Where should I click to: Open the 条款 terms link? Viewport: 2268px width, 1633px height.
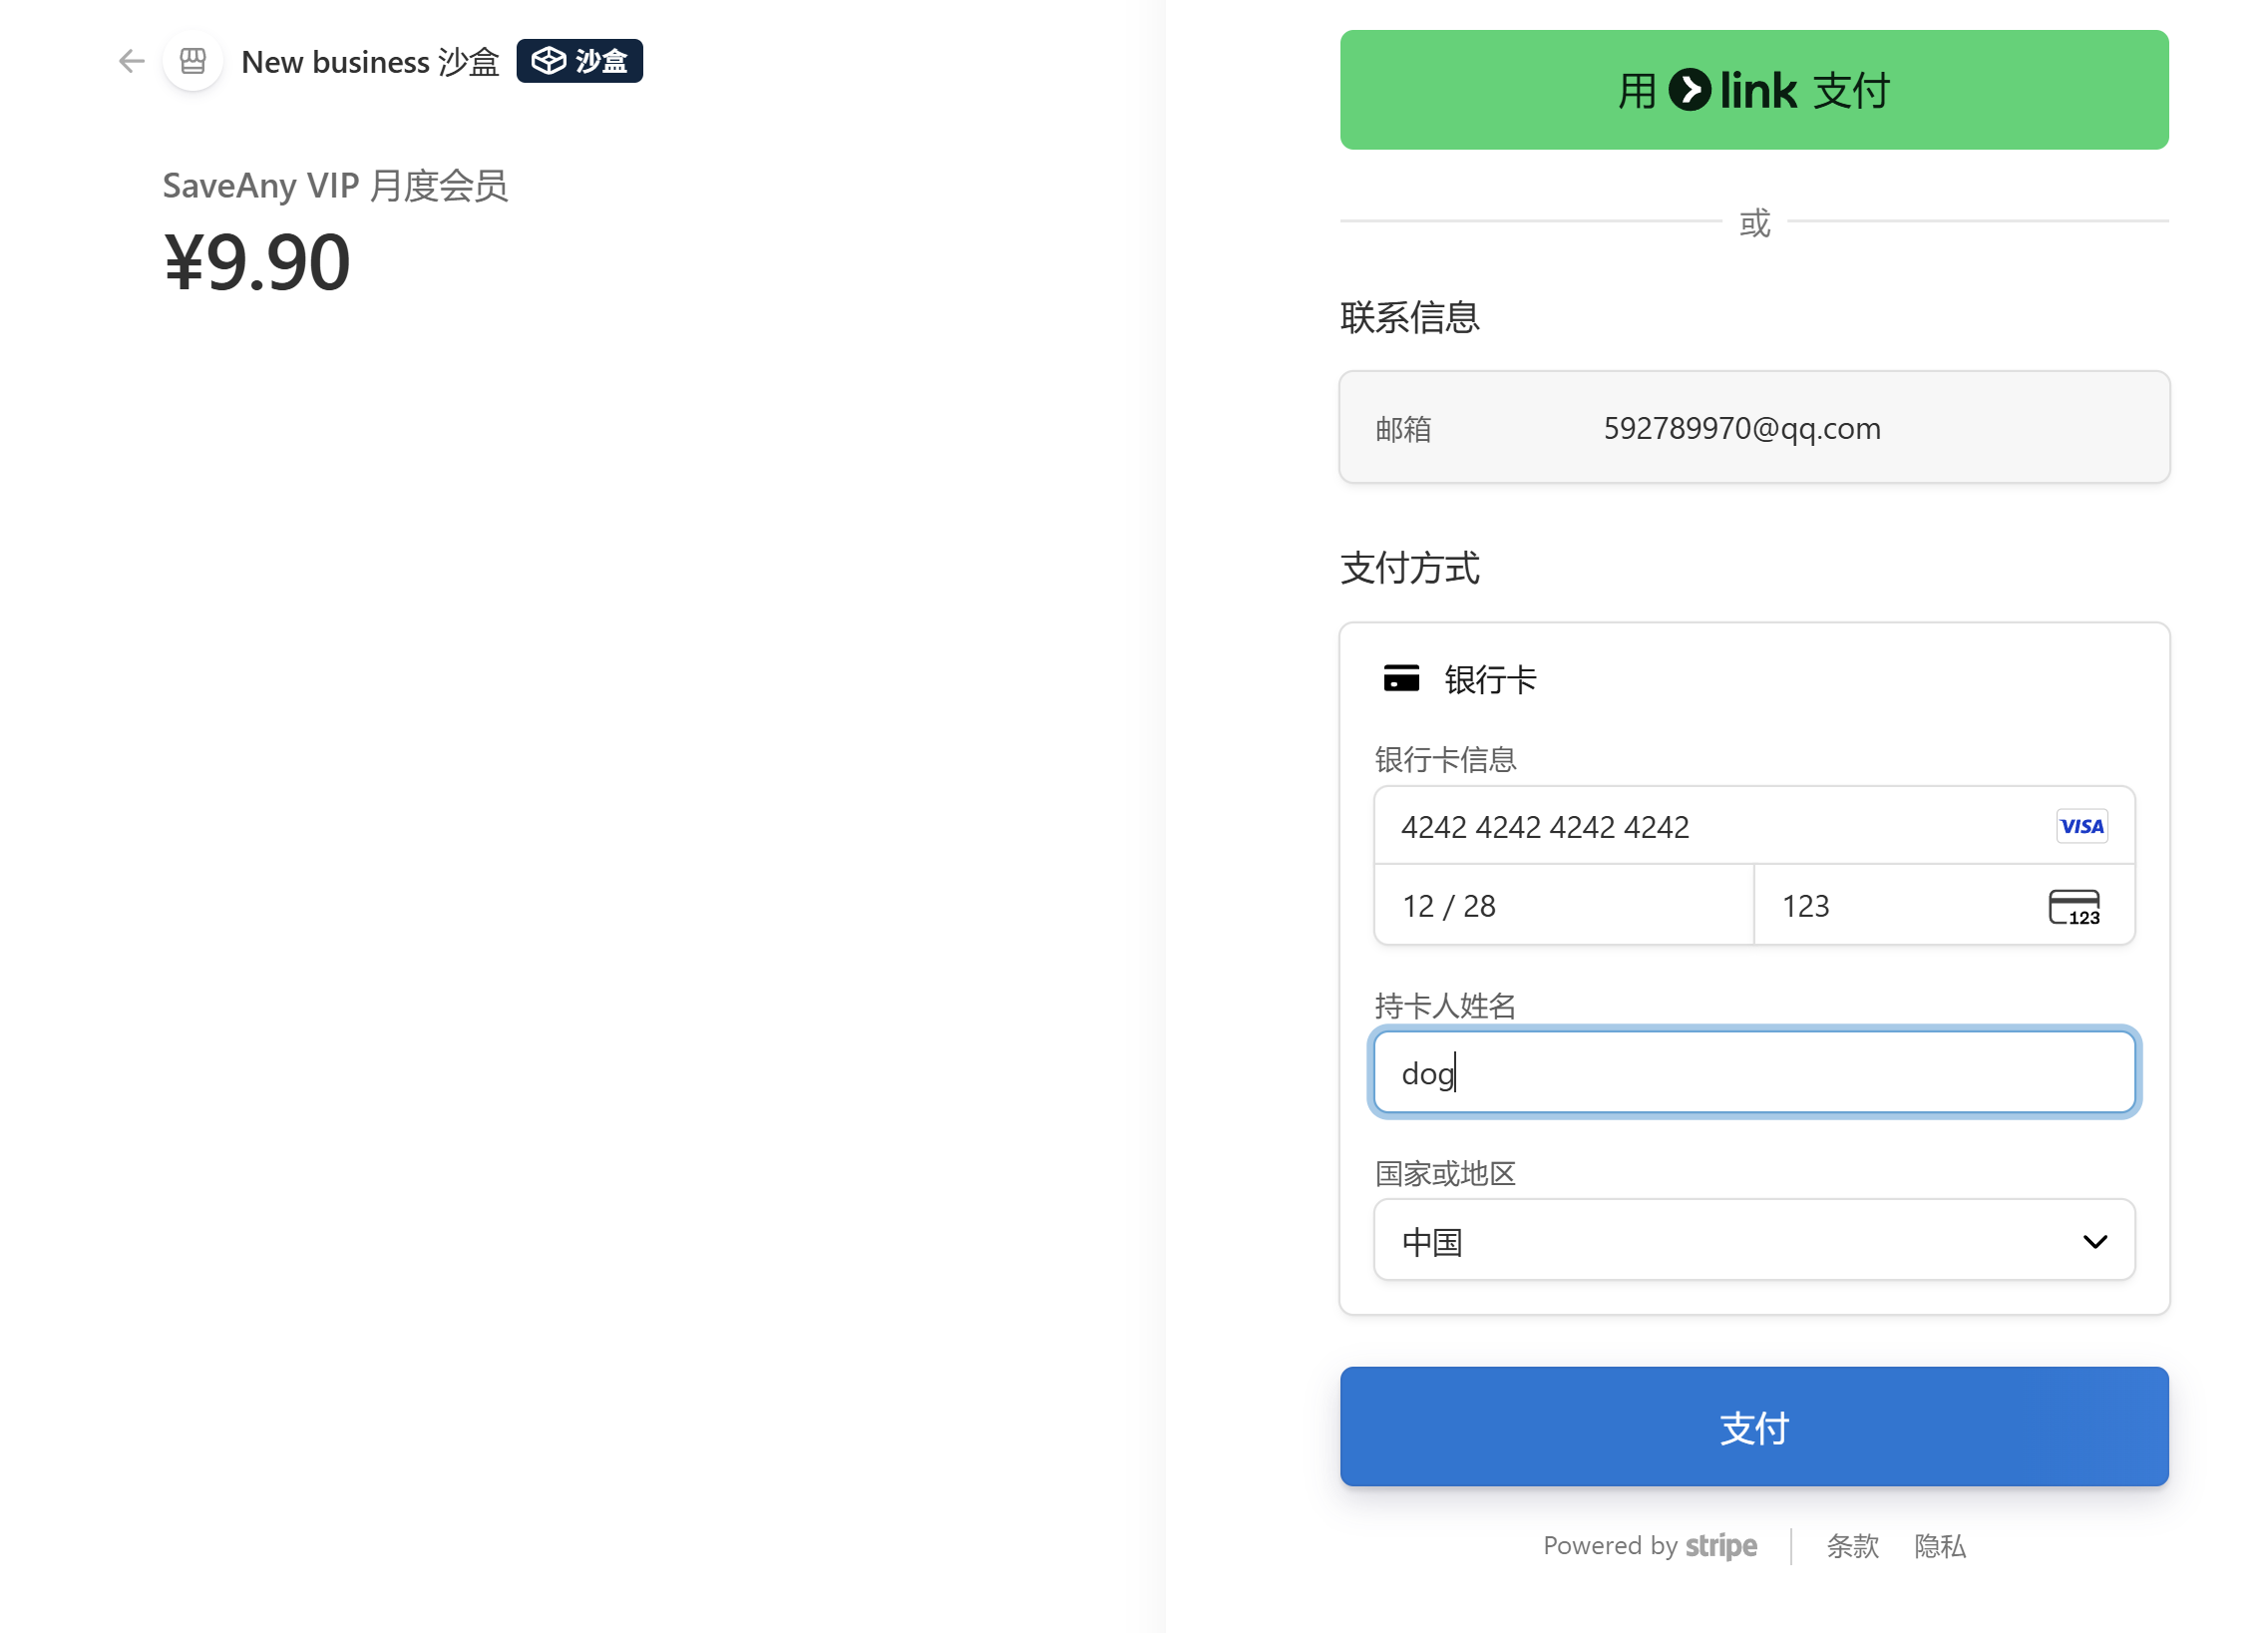pyautogui.click(x=1852, y=1546)
